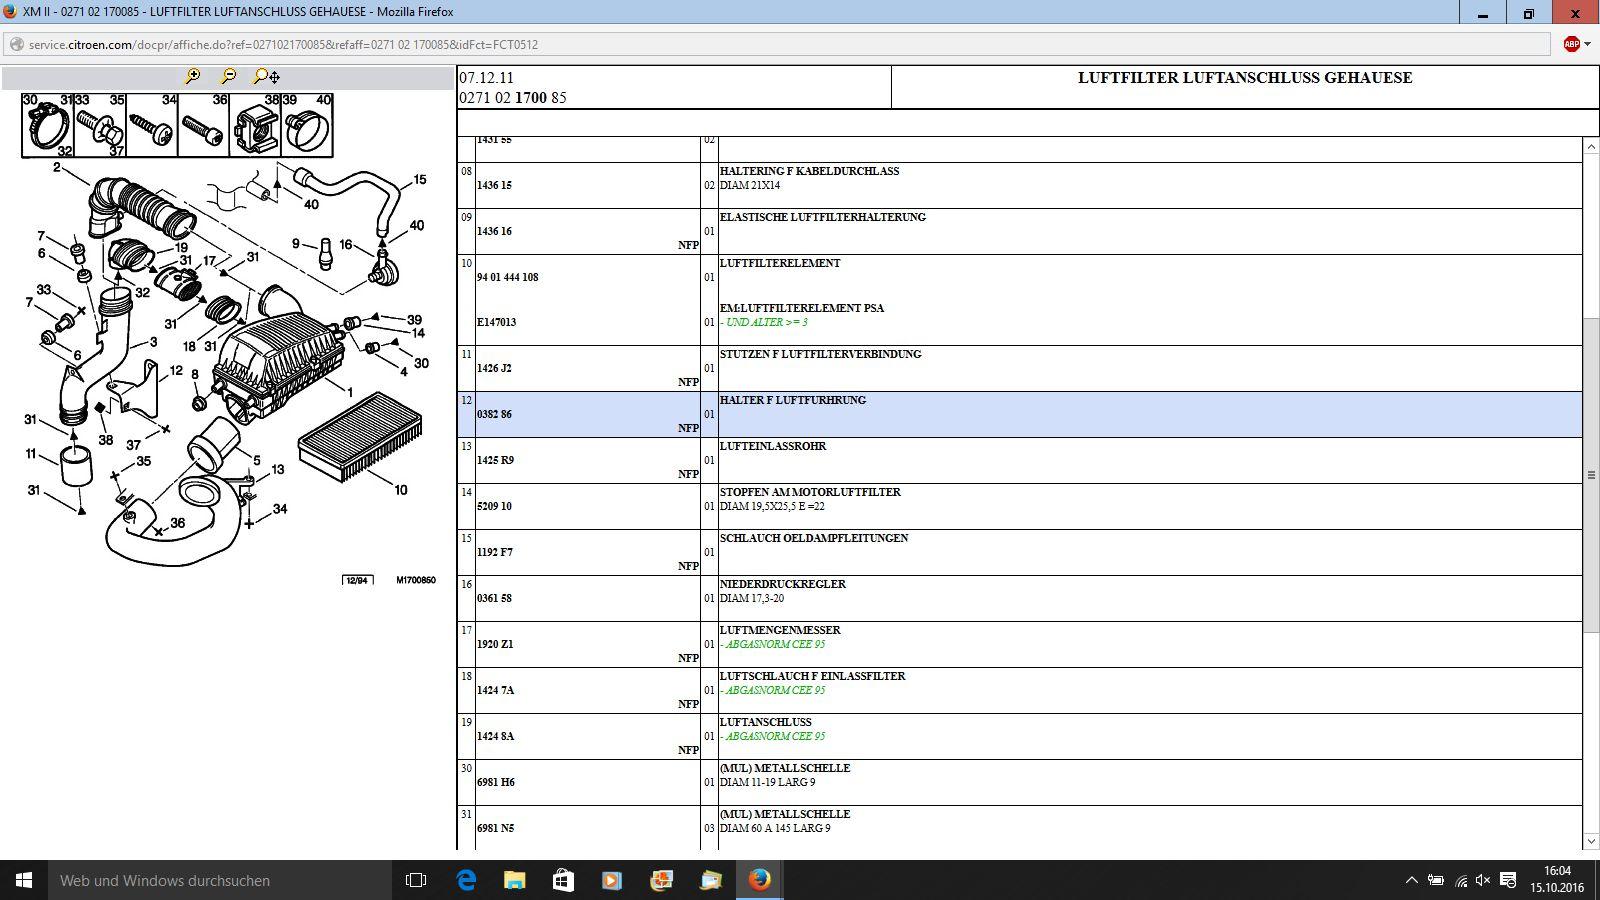Select 'LUFTMENGENMESSER' description

coord(780,630)
